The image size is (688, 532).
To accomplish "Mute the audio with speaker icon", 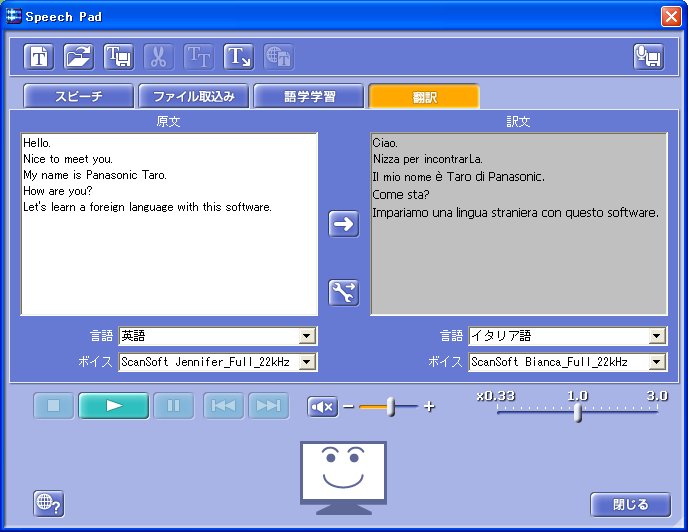I will click(322, 407).
